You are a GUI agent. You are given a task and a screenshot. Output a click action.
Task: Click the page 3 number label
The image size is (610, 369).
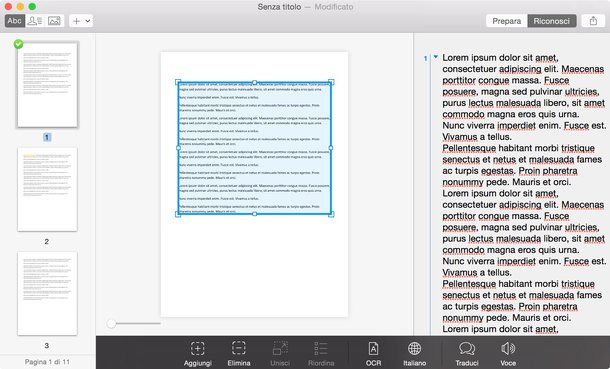(47, 345)
